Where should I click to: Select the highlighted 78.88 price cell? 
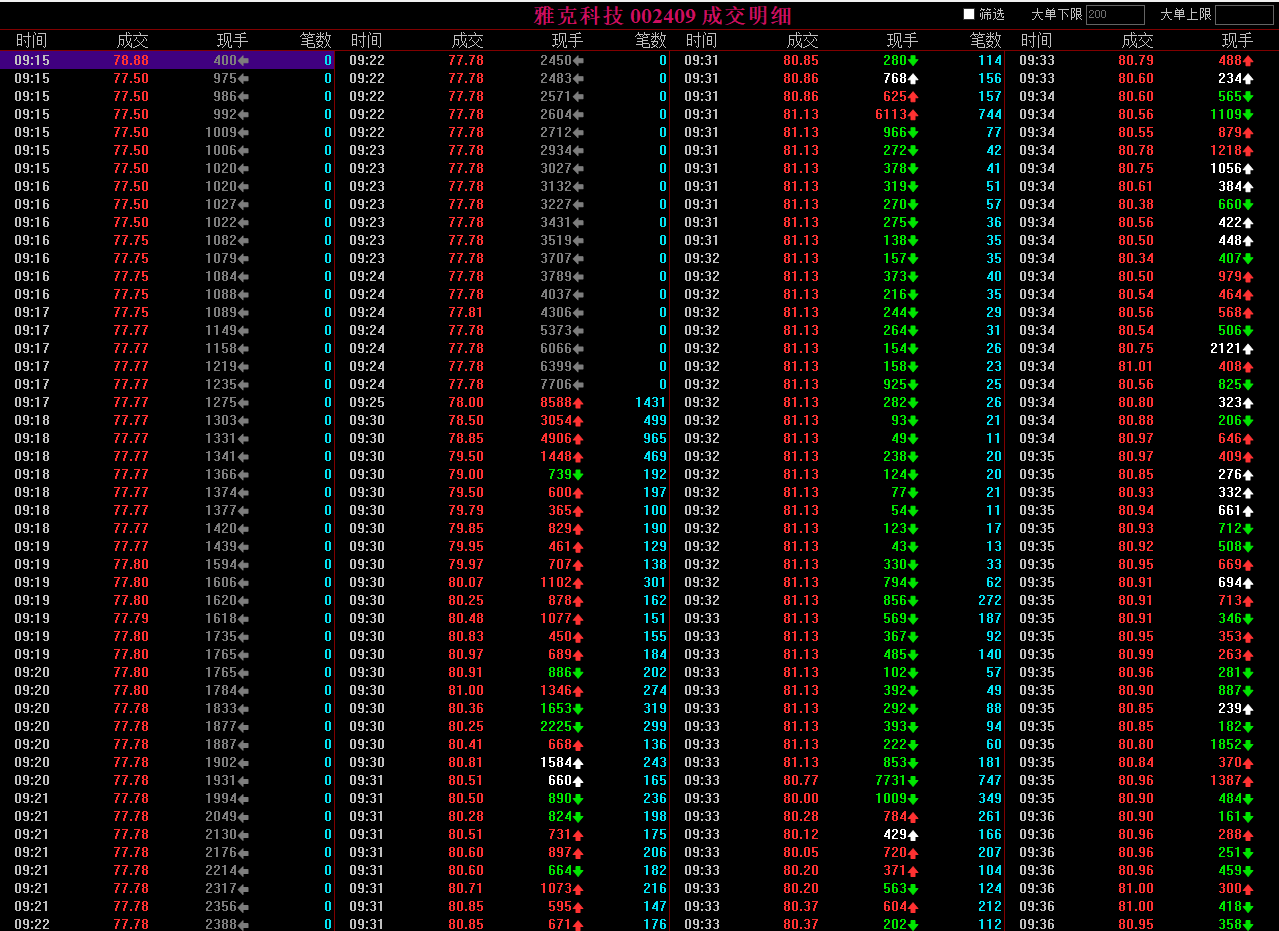click(131, 60)
